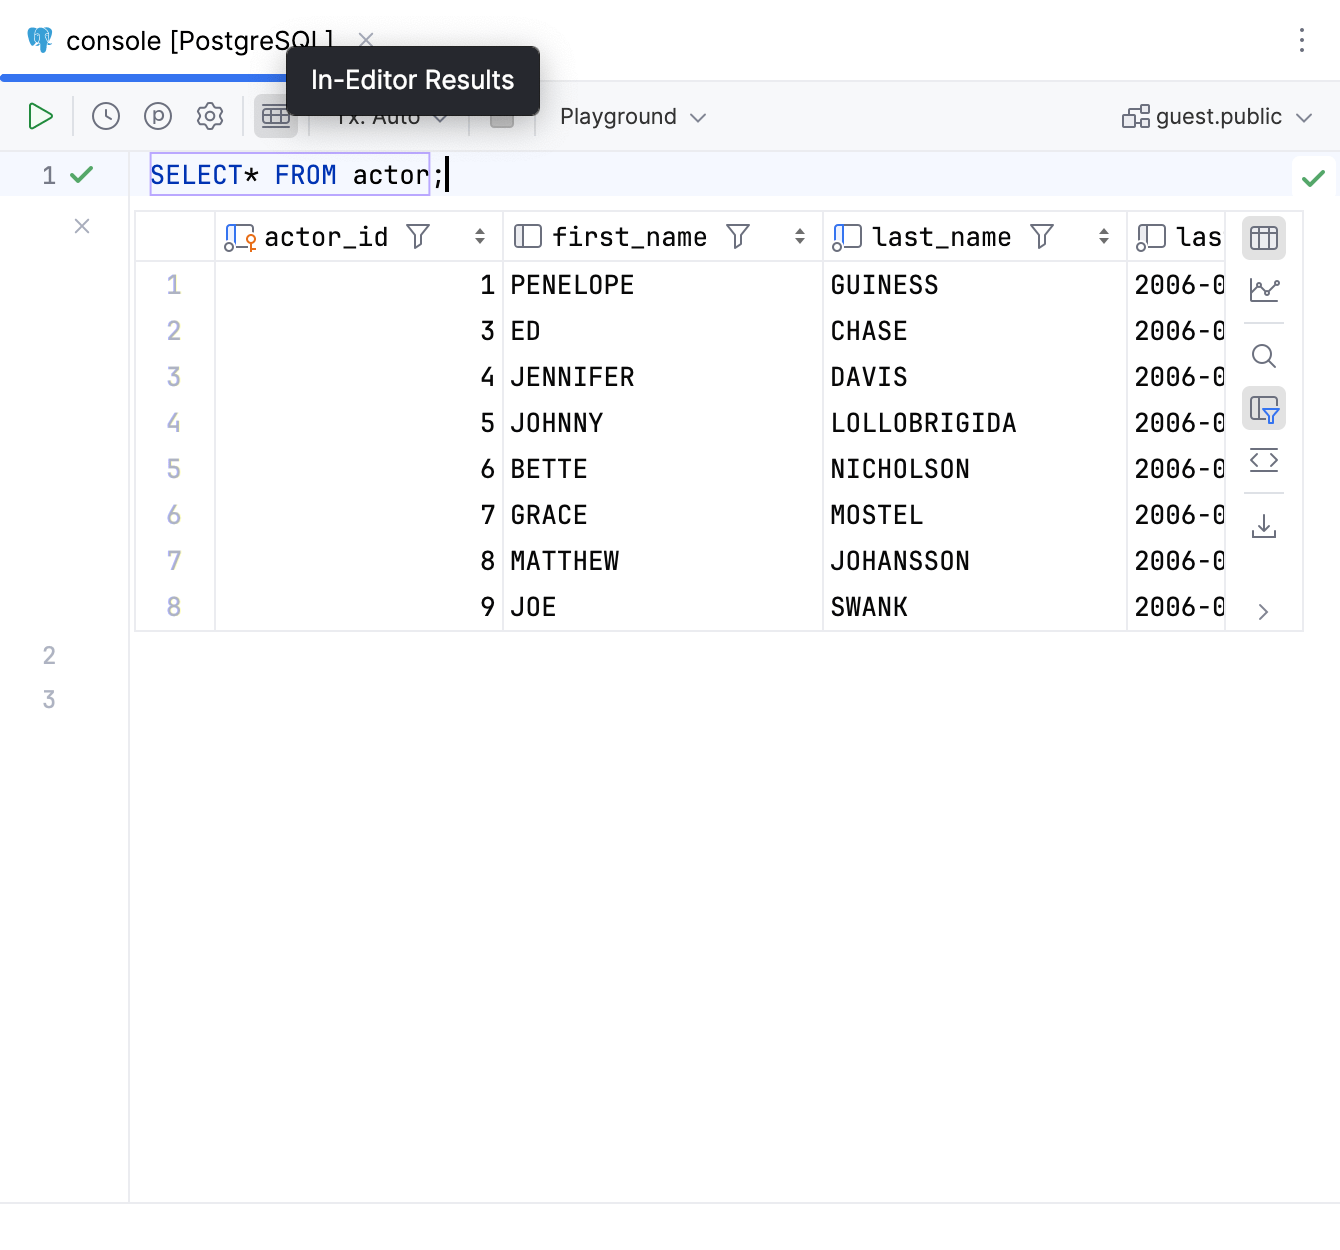The height and width of the screenshot is (1250, 1340).
Task: Open the export data icon
Action: point(1264,525)
